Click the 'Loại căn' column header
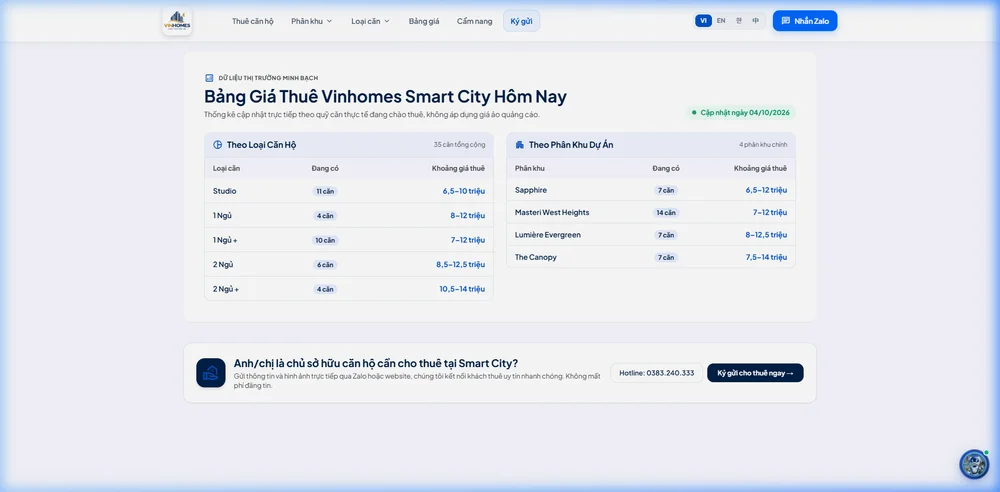Viewport: 1000px width, 492px height. 226,168
